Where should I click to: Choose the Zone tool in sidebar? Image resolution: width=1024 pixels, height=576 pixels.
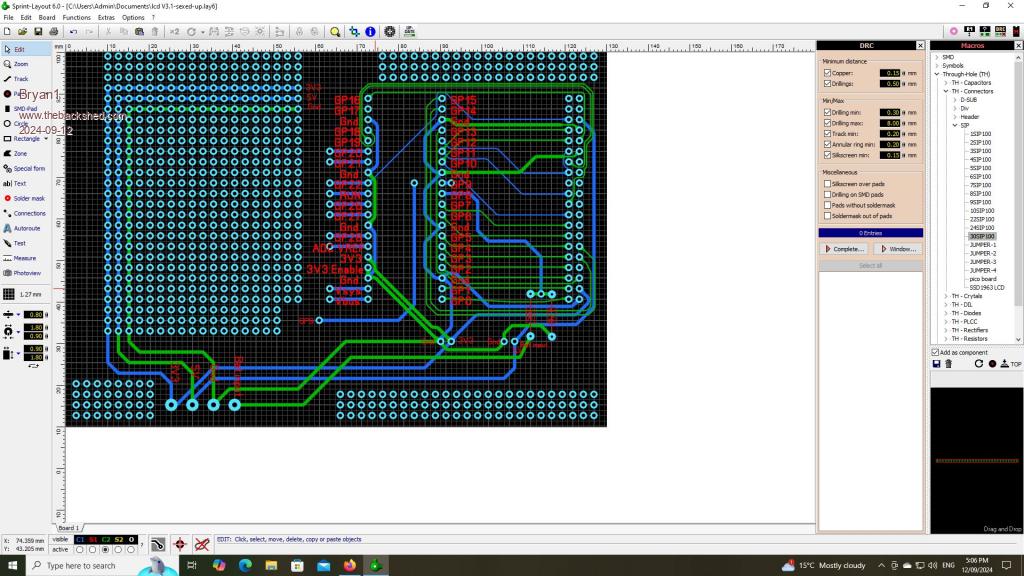(20, 153)
